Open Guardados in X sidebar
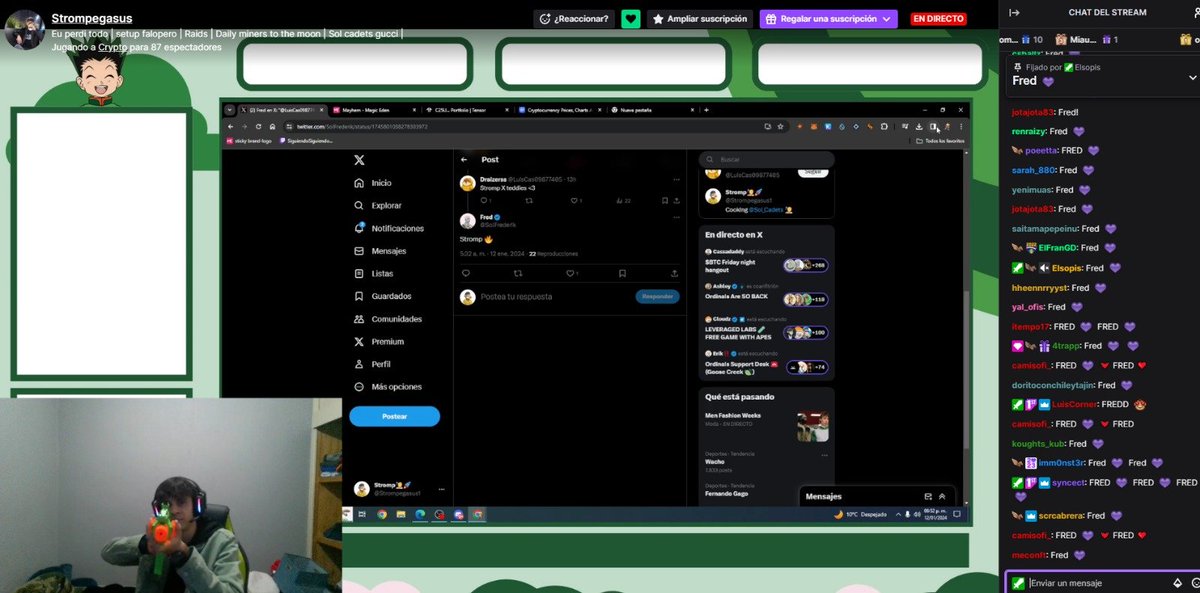 381,296
